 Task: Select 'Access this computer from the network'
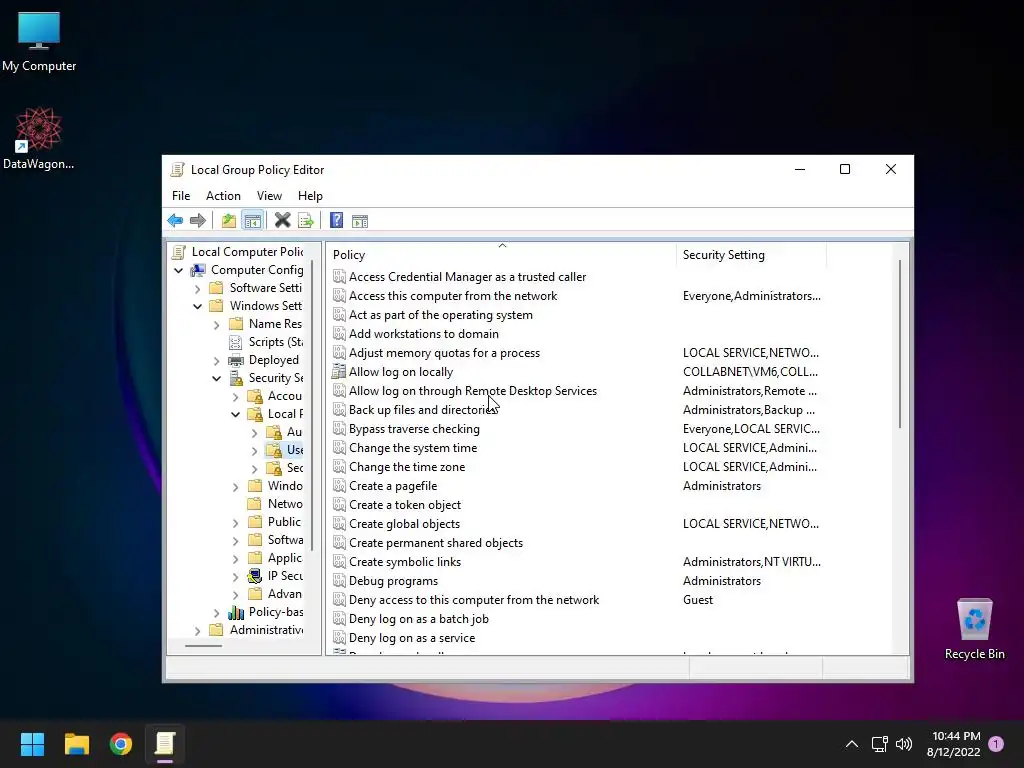pyautogui.click(x=453, y=296)
